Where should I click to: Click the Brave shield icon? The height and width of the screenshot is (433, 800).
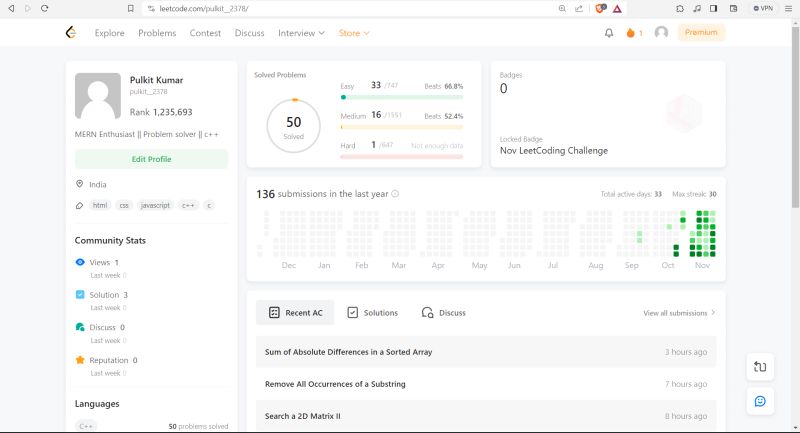[601, 9]
